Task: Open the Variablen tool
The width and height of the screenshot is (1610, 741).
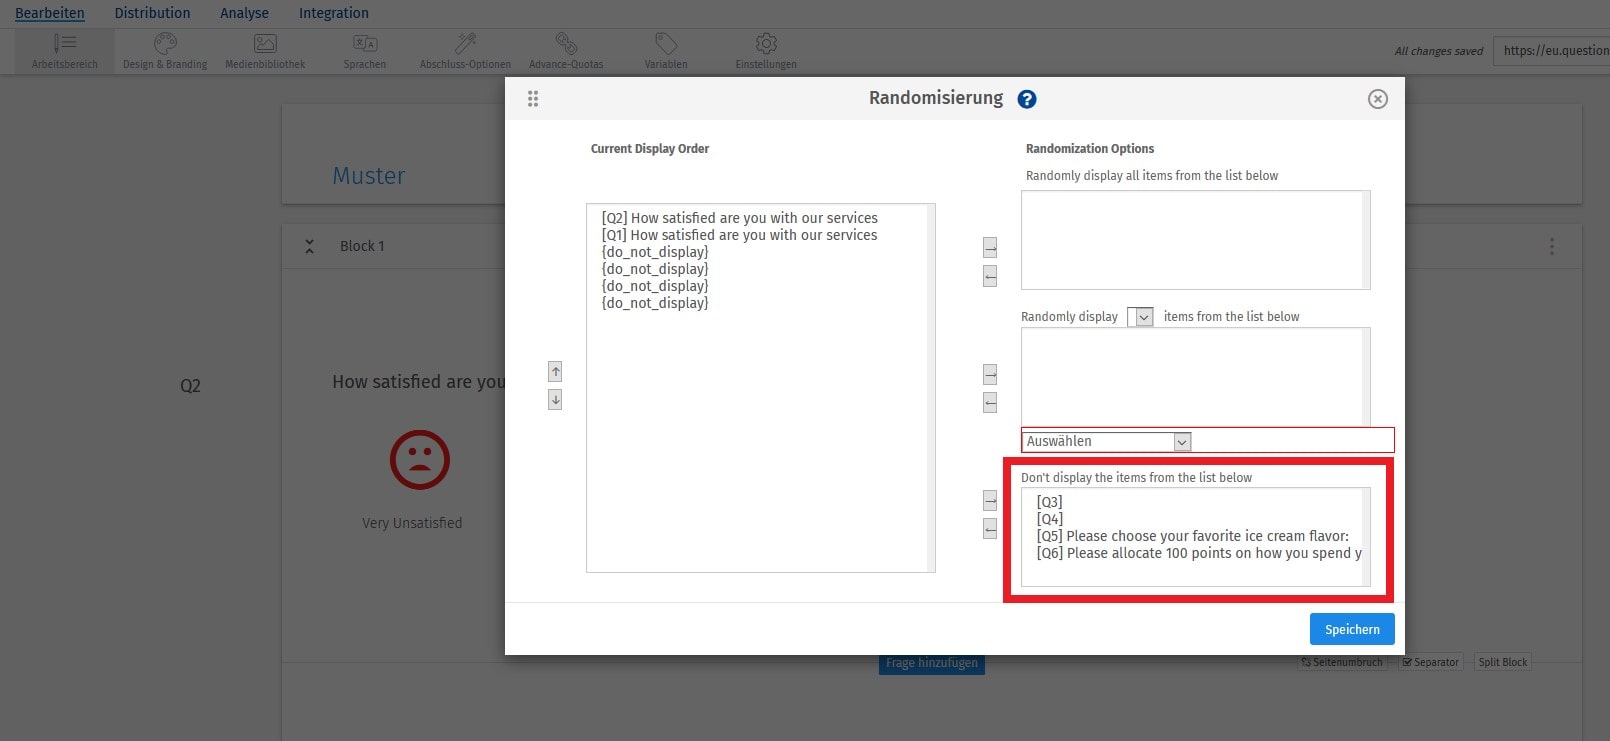Action: (666, 51)
